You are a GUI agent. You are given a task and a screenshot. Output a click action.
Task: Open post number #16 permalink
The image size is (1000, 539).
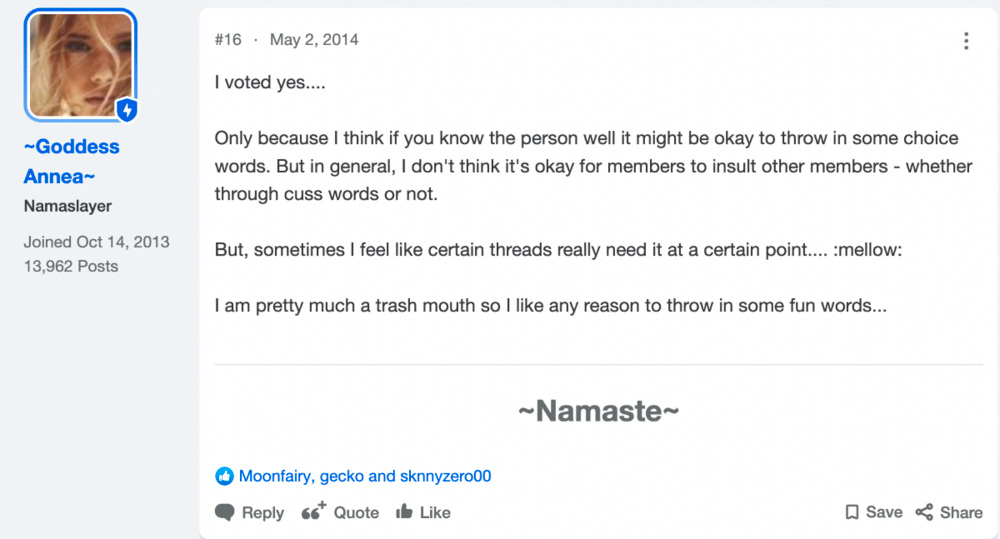[228, 40]
